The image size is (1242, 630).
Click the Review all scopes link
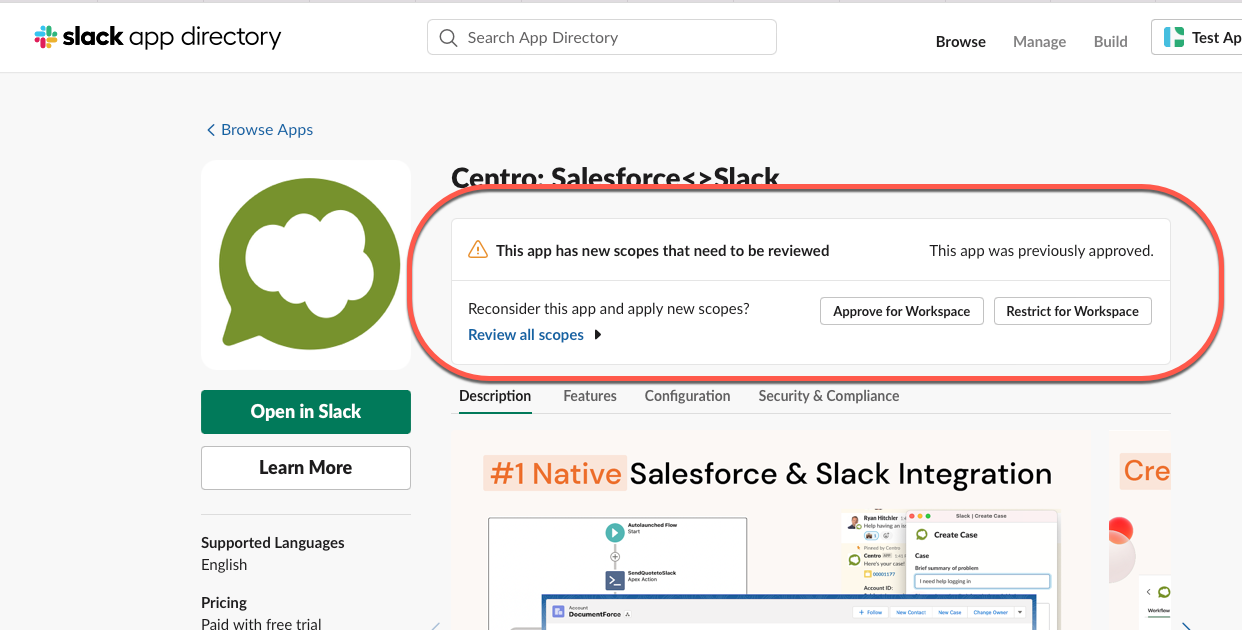tap(526, 335)
